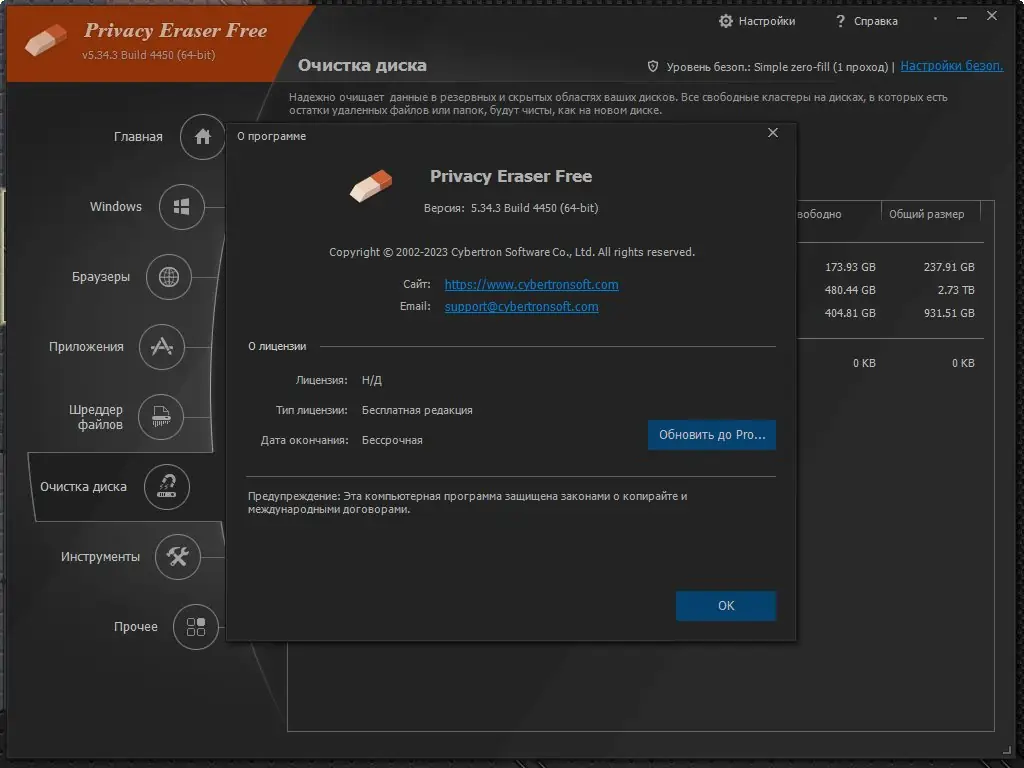Viewport: 1024px width, 768px height.
Task: Click Обновить до Pro... button
Action: [x=712, y=435]
